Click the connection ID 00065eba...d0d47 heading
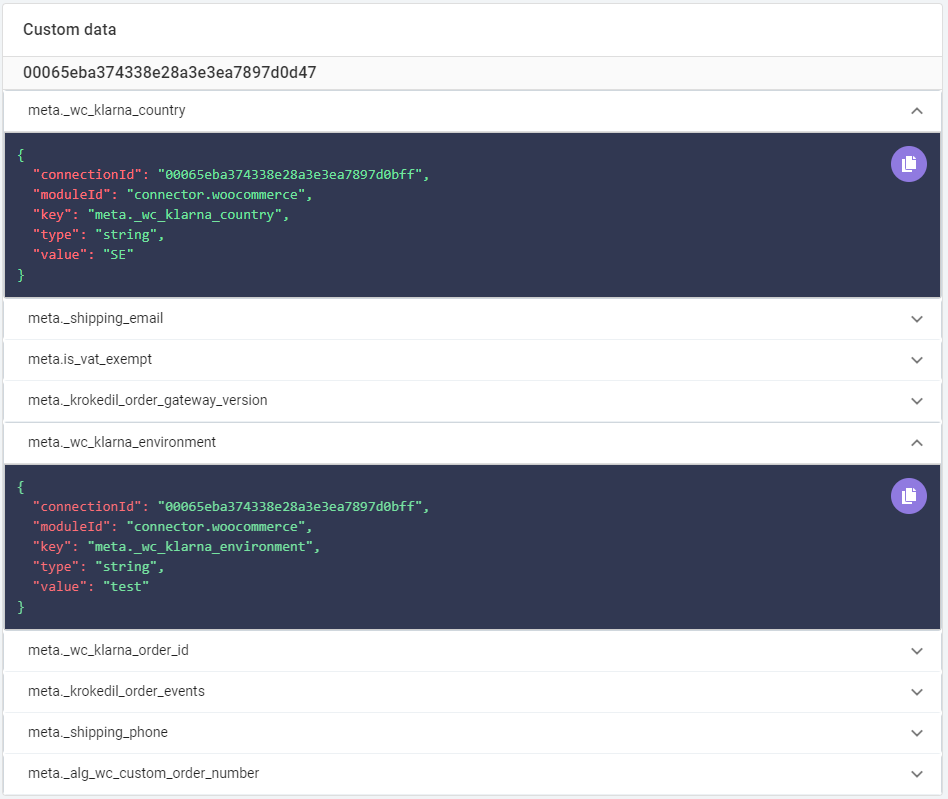Viewport: 948px width, 799px height. [x=169, y=73]
